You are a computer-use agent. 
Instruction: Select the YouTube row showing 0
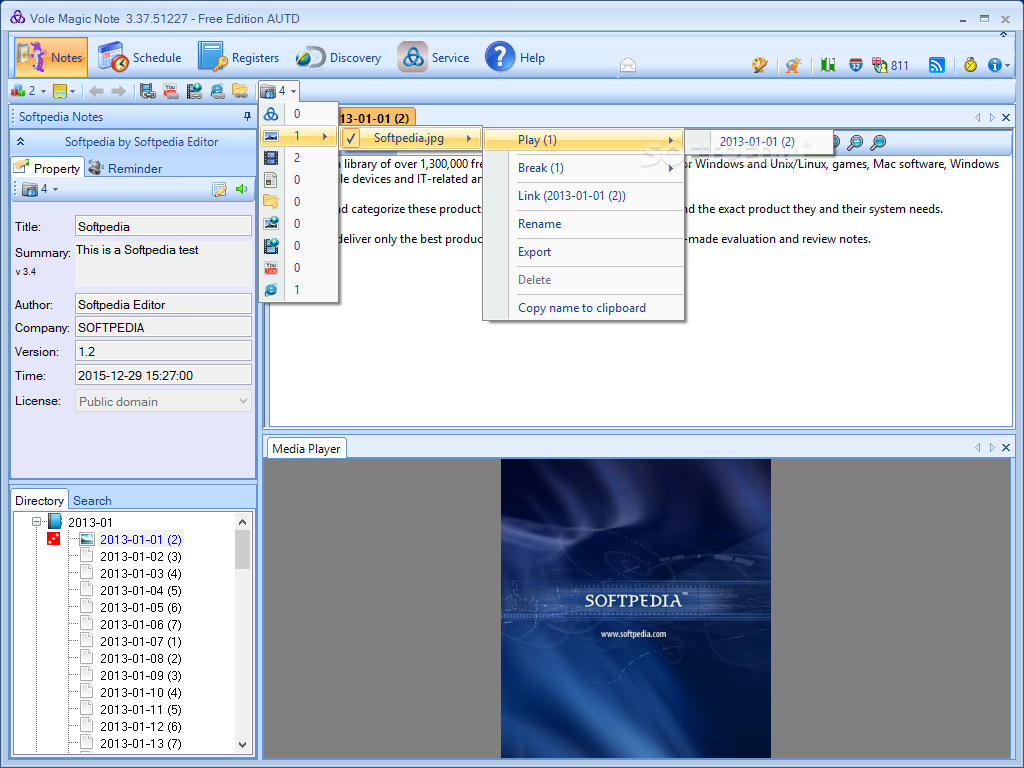click(x=298, y=268)
